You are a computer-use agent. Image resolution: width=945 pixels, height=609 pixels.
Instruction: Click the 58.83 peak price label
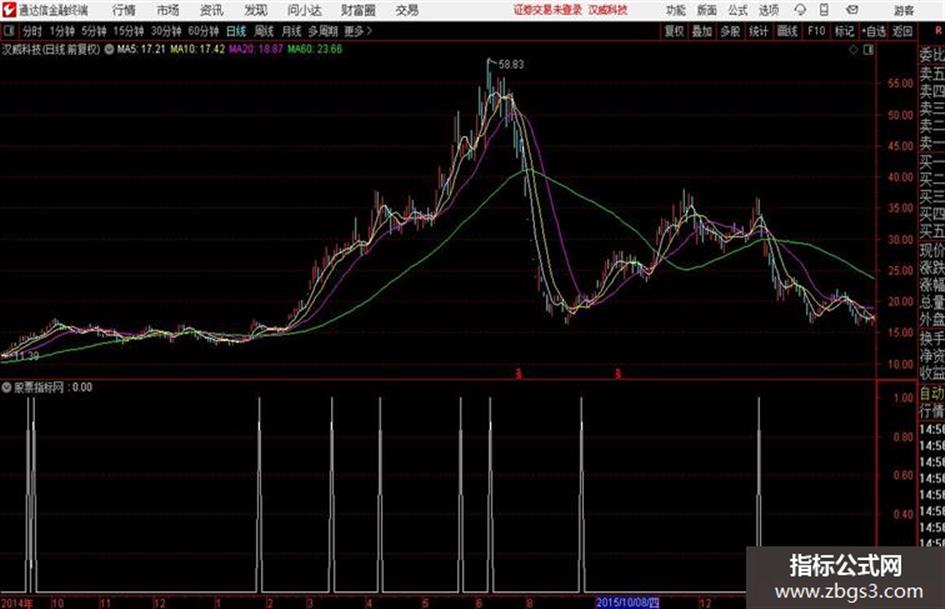511,65
